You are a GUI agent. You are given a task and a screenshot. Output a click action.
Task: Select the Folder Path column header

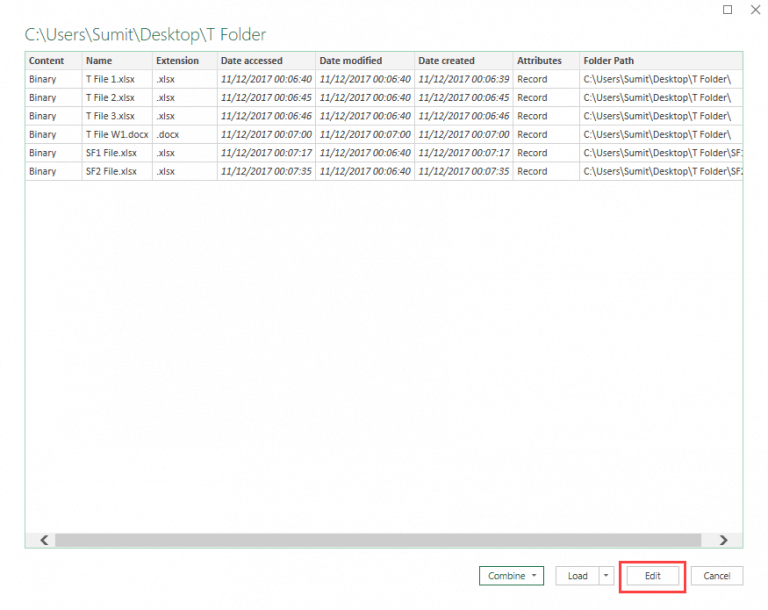[661, 61]
